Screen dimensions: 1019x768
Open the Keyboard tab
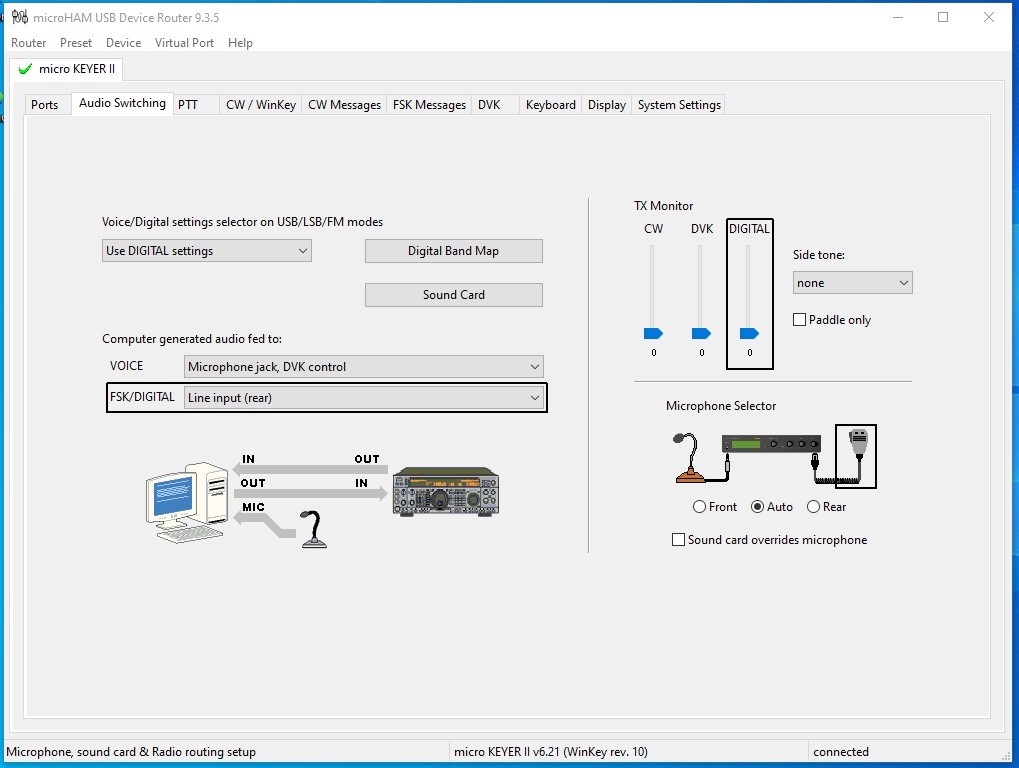pos(550,105)
